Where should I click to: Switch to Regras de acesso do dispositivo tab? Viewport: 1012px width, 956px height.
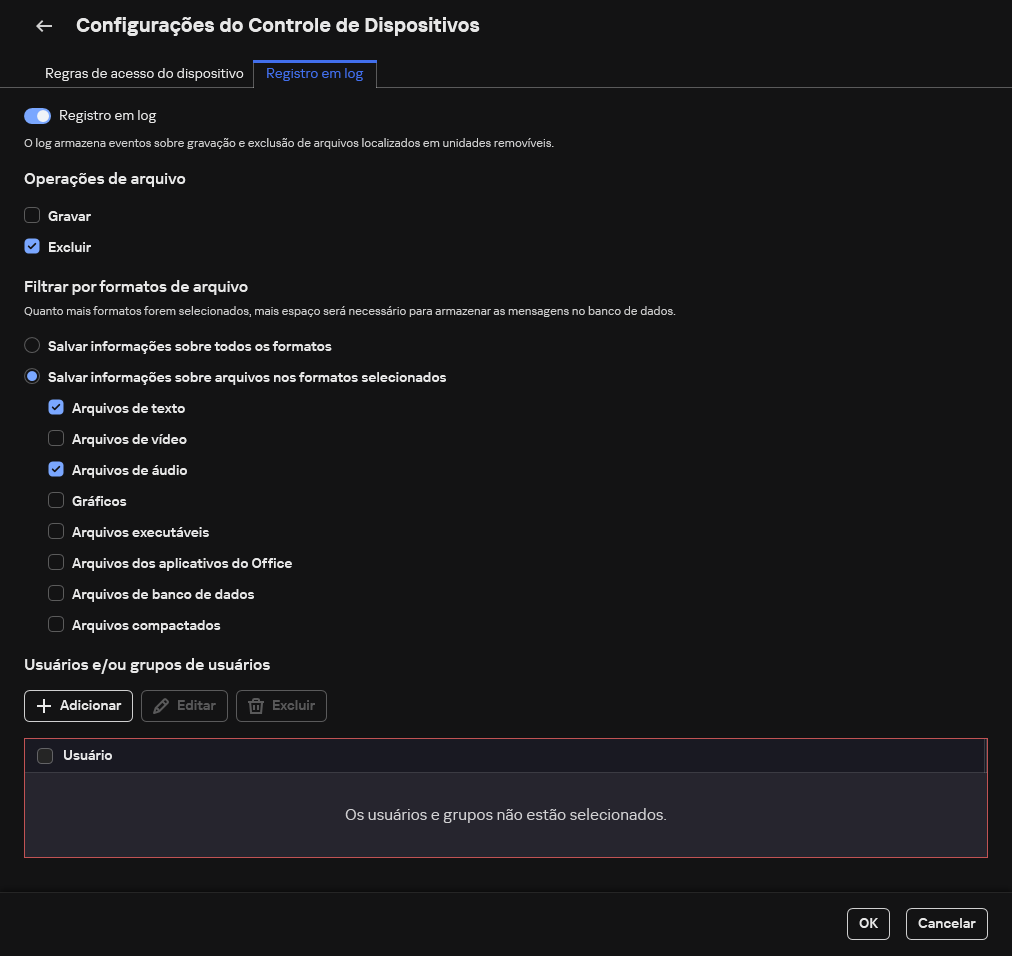[143, 73]
